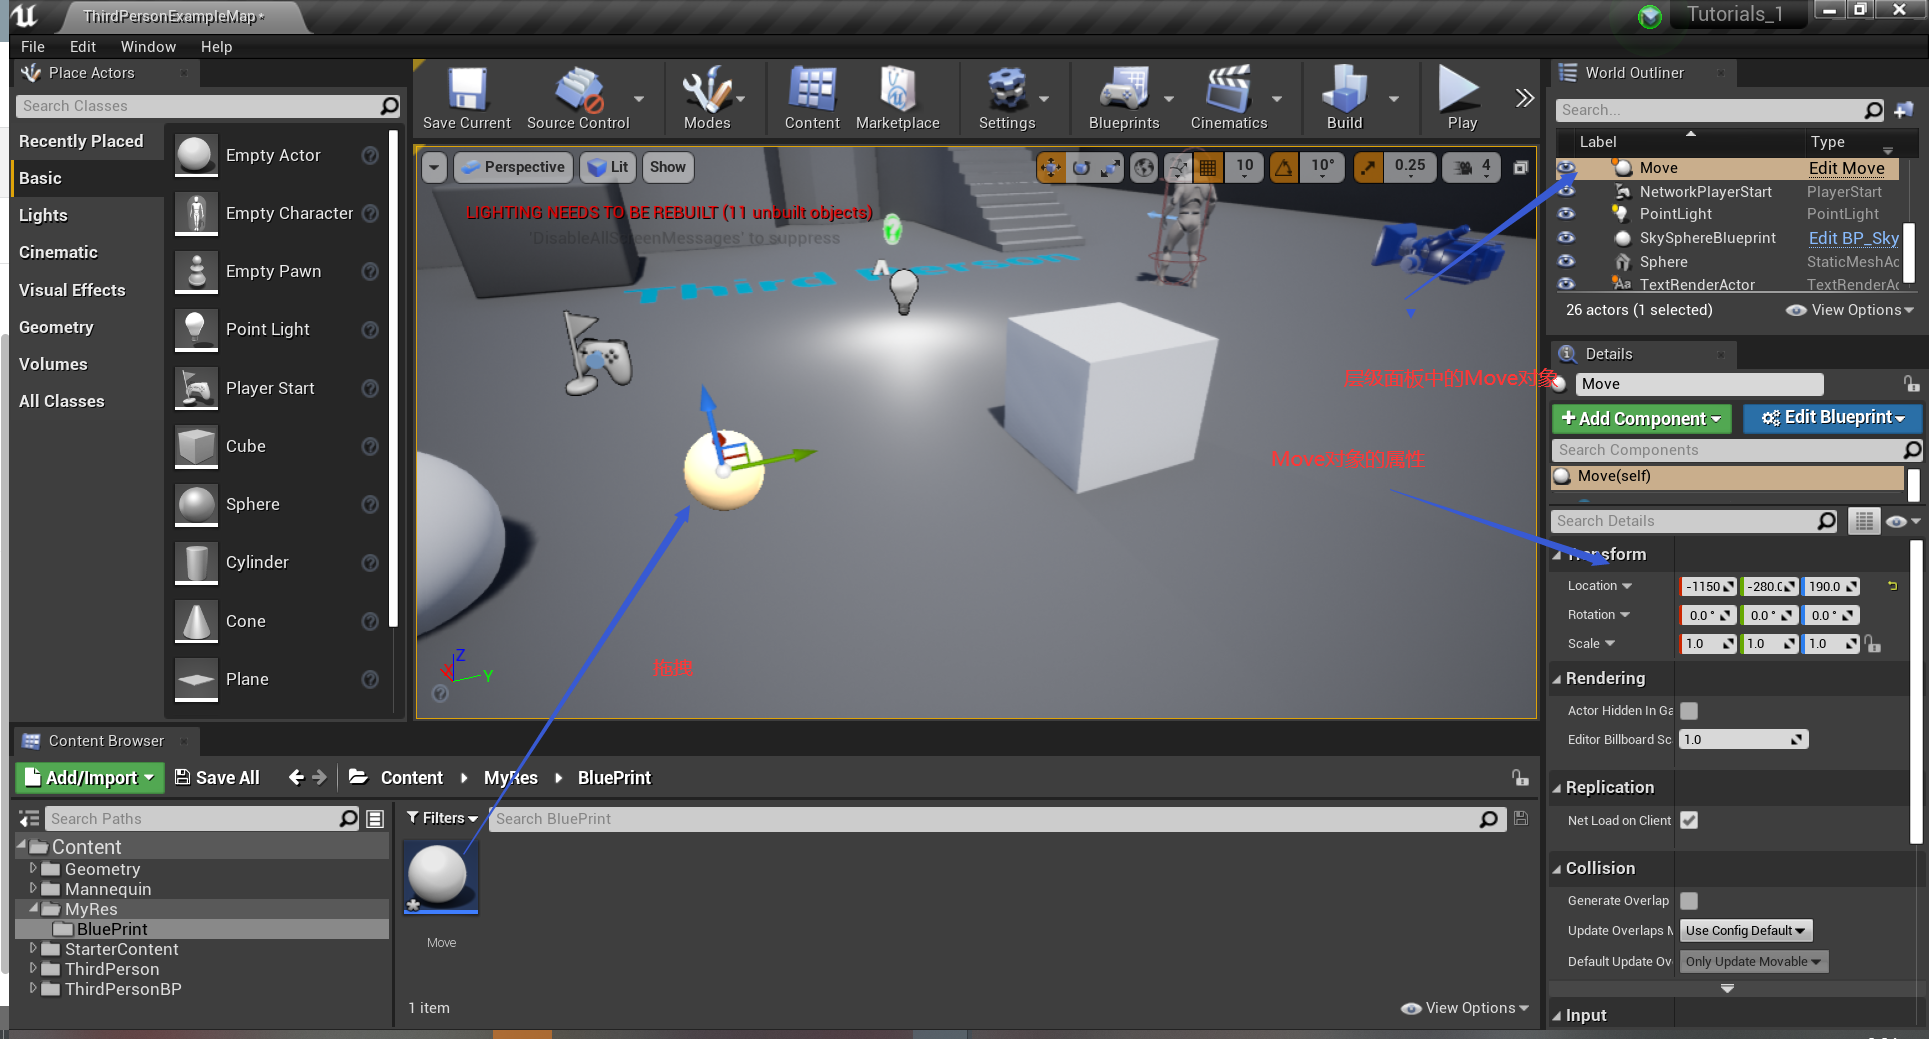The width and height of the screenshot is (1929, 1039).
Task: Open help for Empty Actor entry
Action: pos(370,155)
